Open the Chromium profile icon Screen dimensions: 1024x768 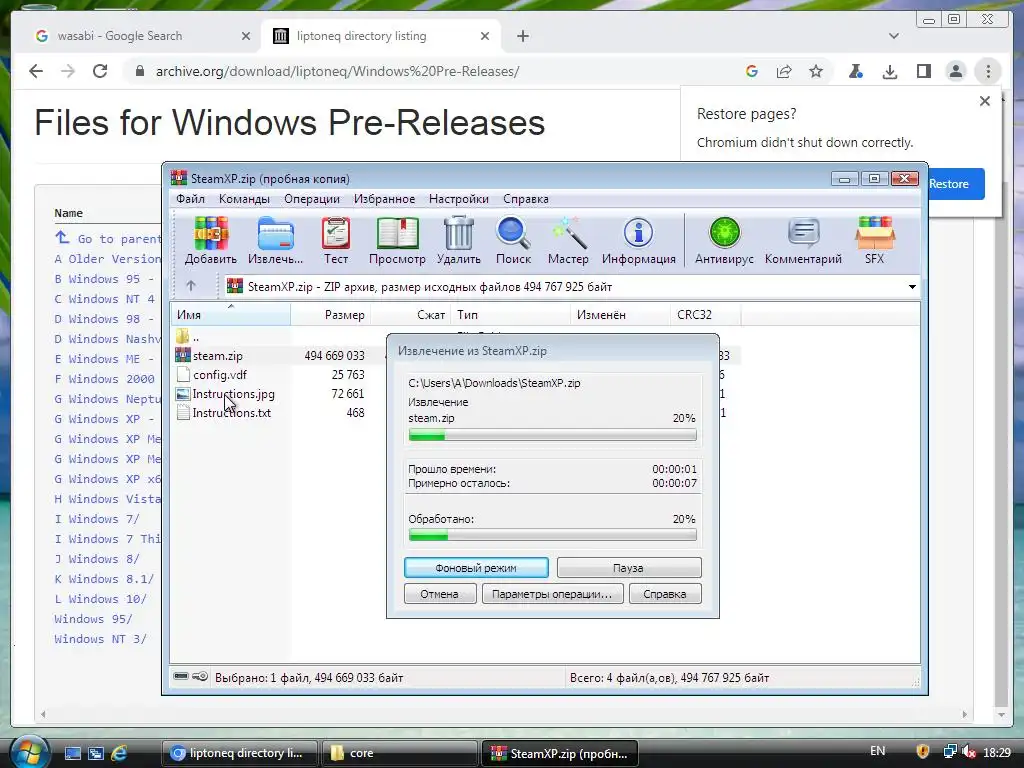pyautogui.click(x=955, y=71)
